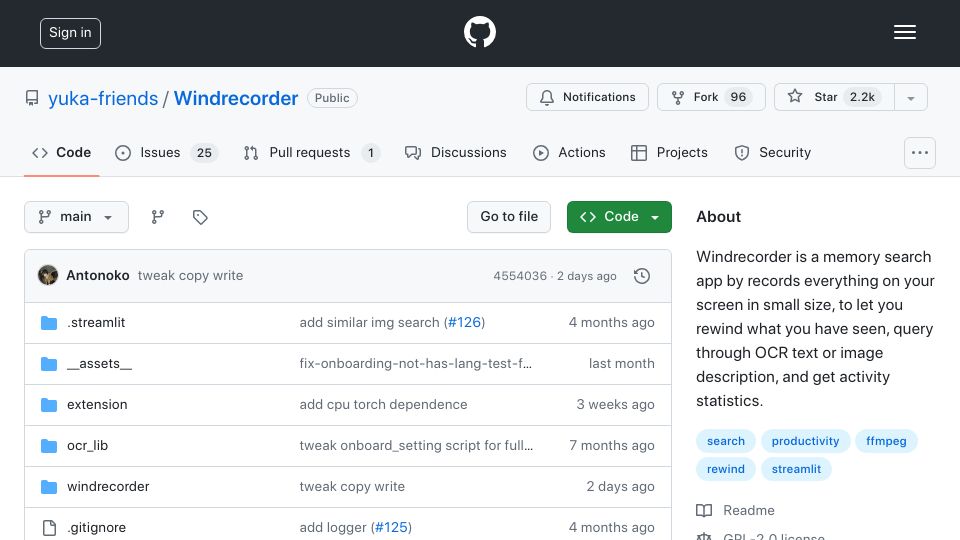Open the Projects tab
Image resolution: width=960 pixels, height=540 pixels.
pyautogui.click(x=669, y=152)
